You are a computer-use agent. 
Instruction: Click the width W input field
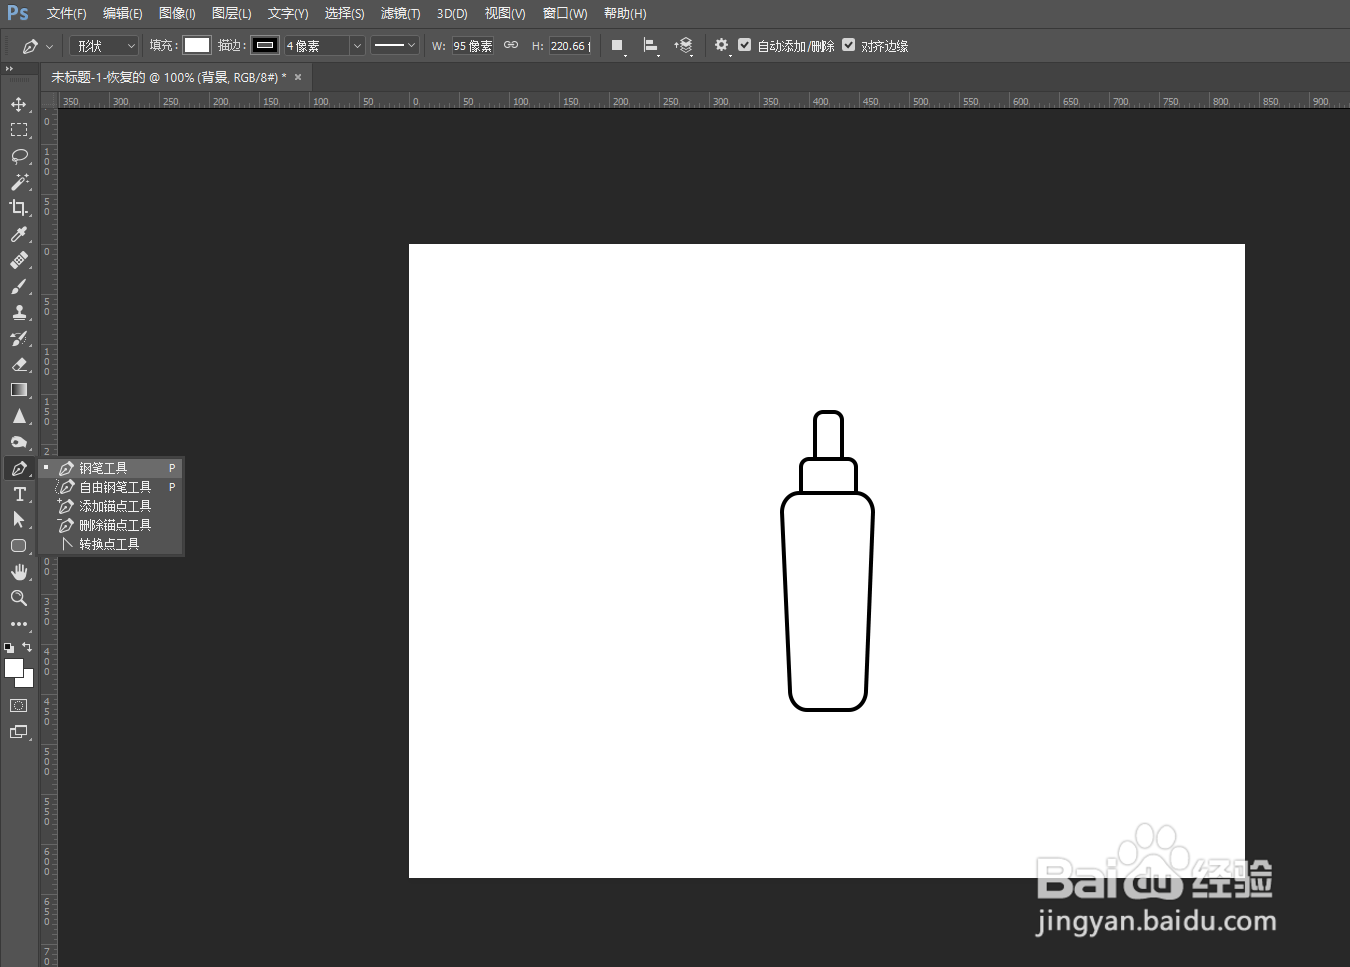(x=473, y=46)
